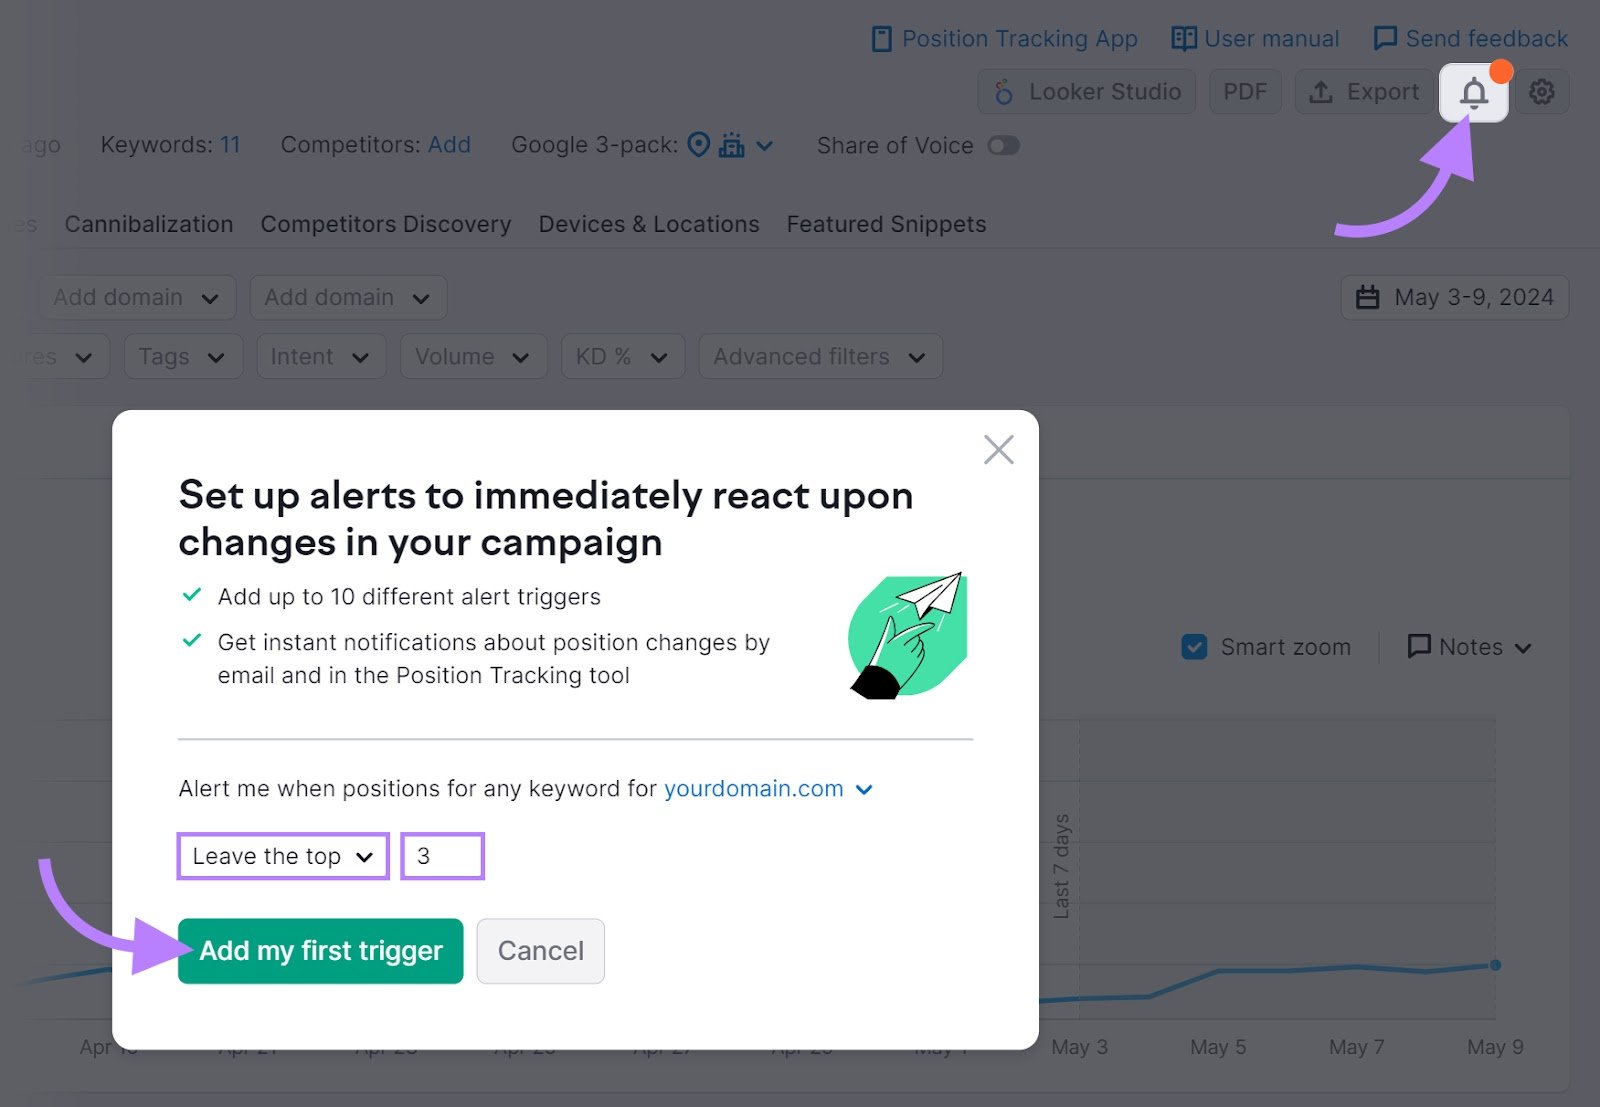Switch to the Devices & Locations tab
The height and width of the screenshot is (1107, 1600).
648,224
